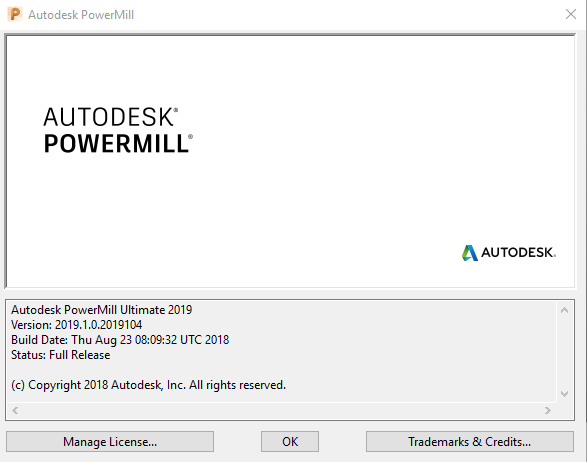Screen dimensions: 587x462
Task: Click the info box's right scroll arrow
Action: coord(548,410)
